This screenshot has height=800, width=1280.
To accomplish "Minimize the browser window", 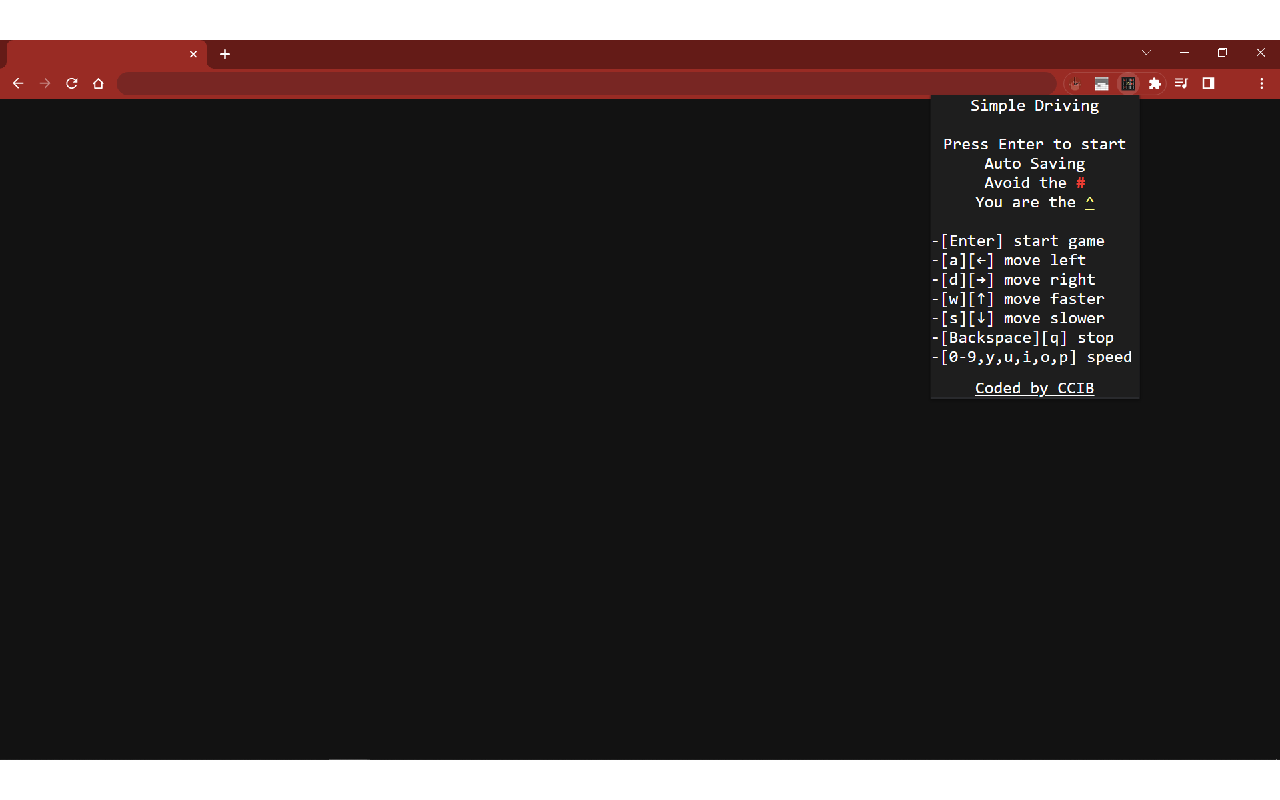I will coord(1184,53).
